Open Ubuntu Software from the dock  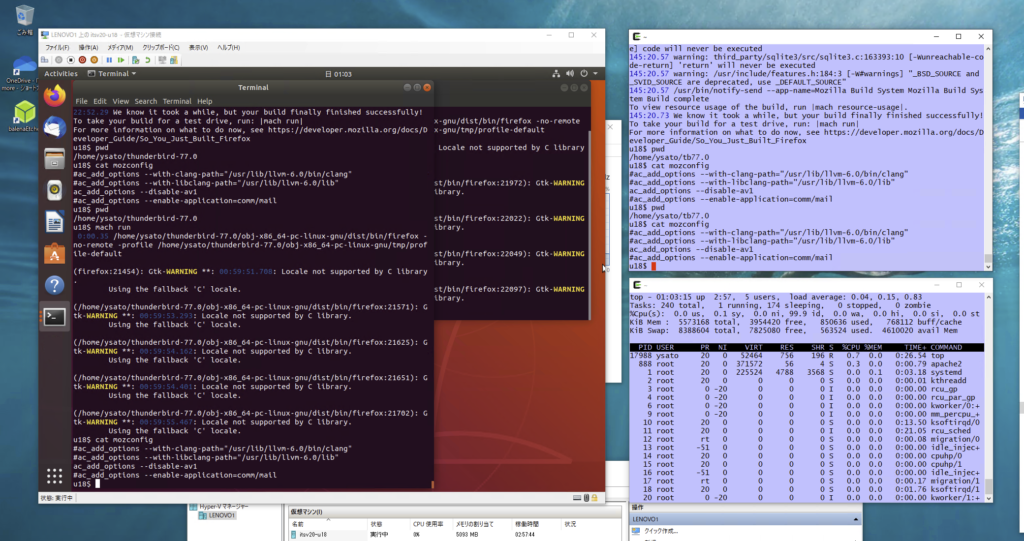(54, 253)
